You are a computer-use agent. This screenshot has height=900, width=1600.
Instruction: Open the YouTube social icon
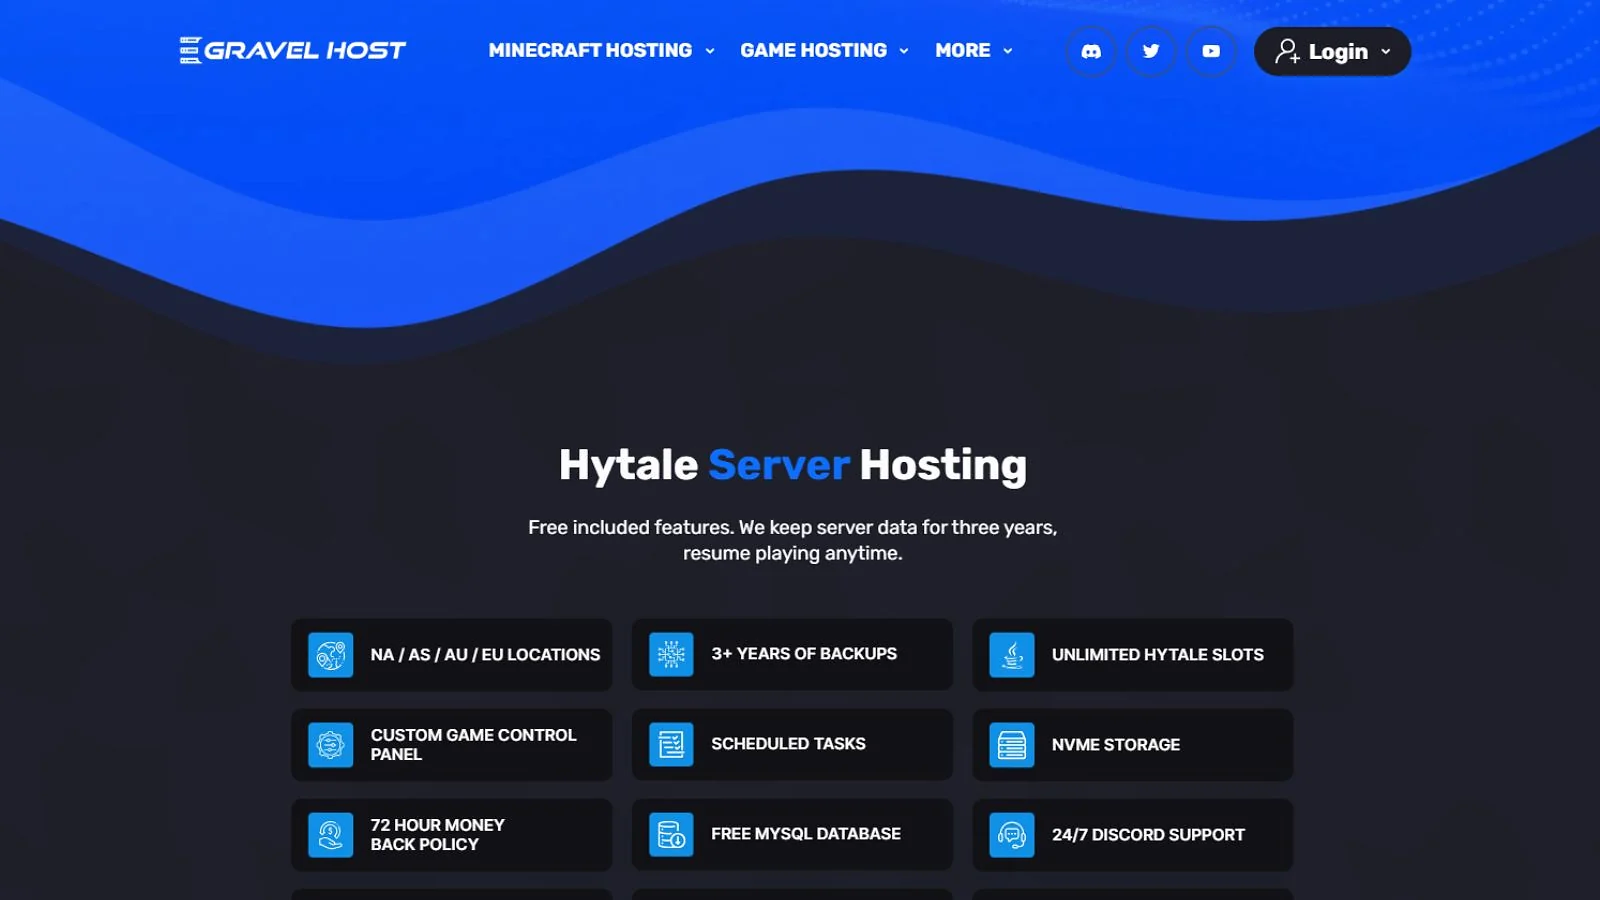click(x=1211, y=51)
